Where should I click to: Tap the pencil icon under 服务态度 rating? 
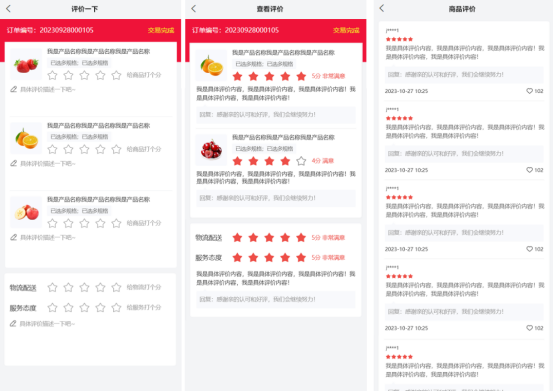[x=13, y=323]
